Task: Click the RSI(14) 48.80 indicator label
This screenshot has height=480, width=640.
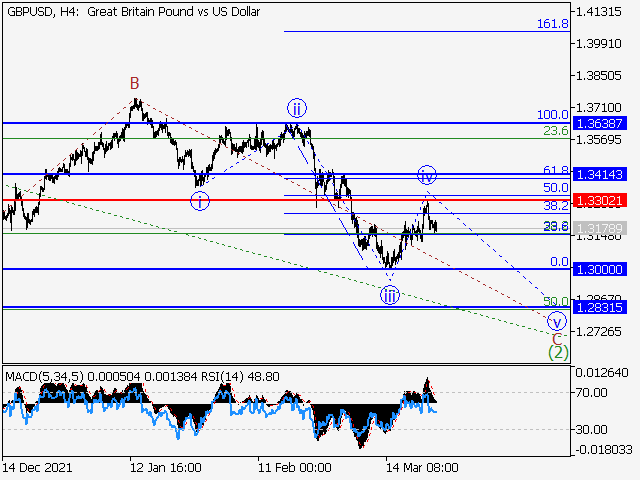Action: pyautogui.click(x=240, y=376)
